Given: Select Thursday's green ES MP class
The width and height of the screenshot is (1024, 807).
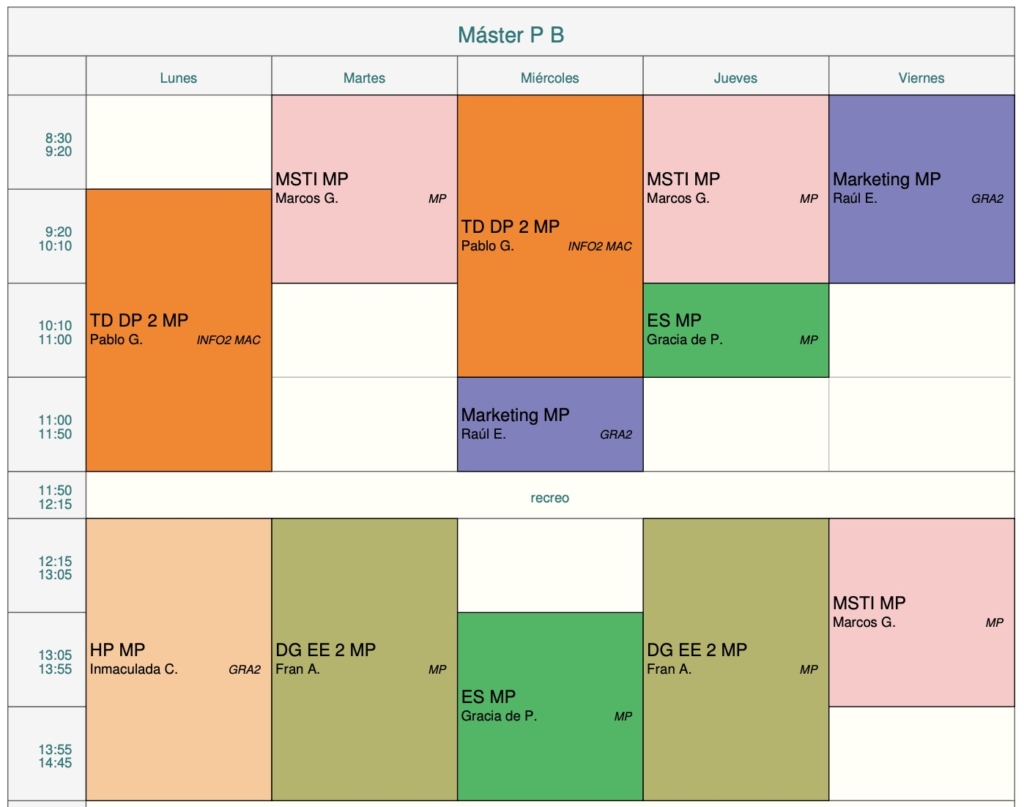Looking at the screenshot, I should (x=735, y=330).
